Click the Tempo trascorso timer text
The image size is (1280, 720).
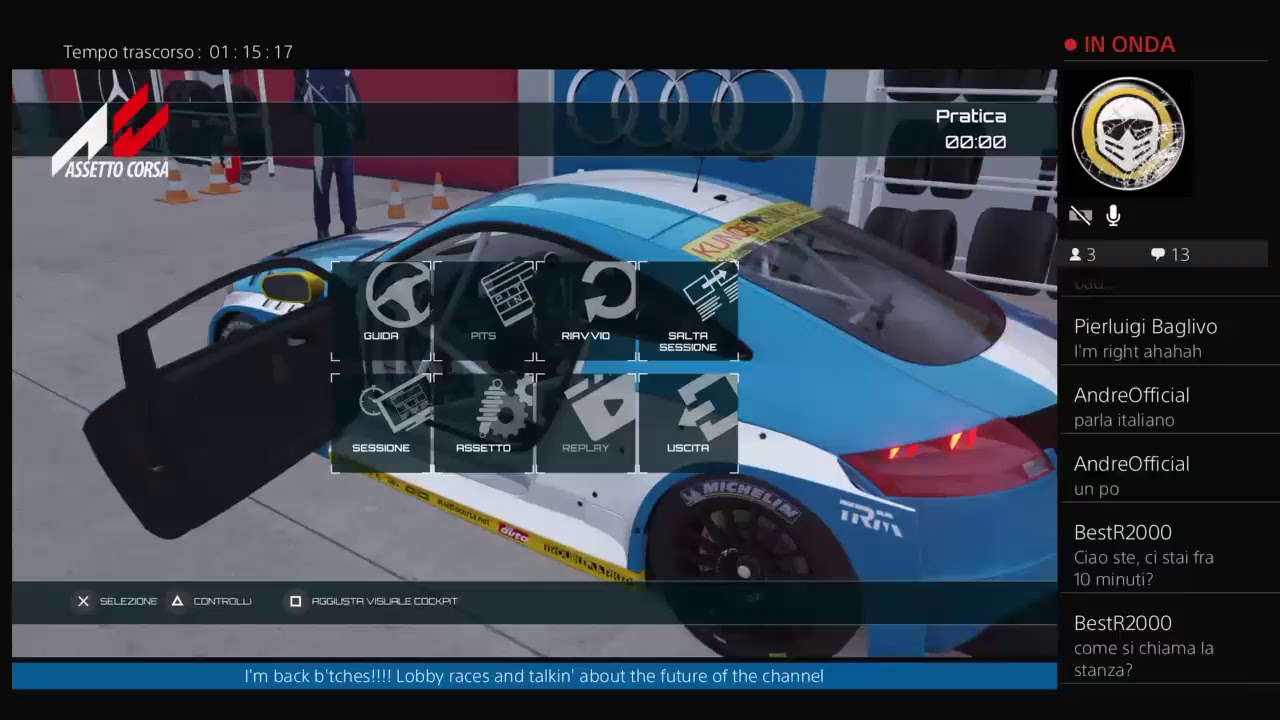178,52
